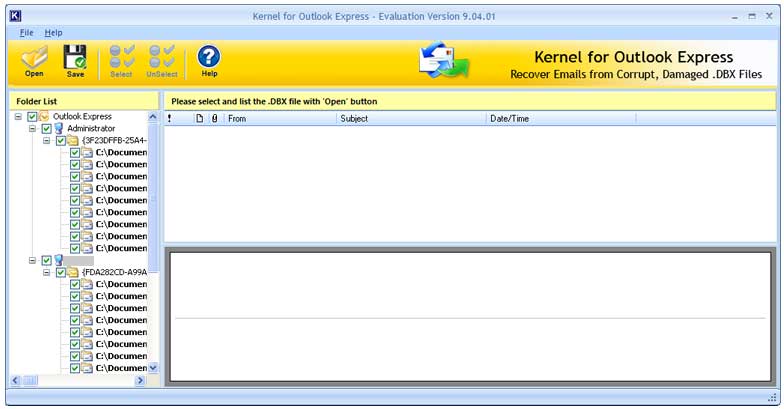Click the exclamation priority column header

coord(170,118)
